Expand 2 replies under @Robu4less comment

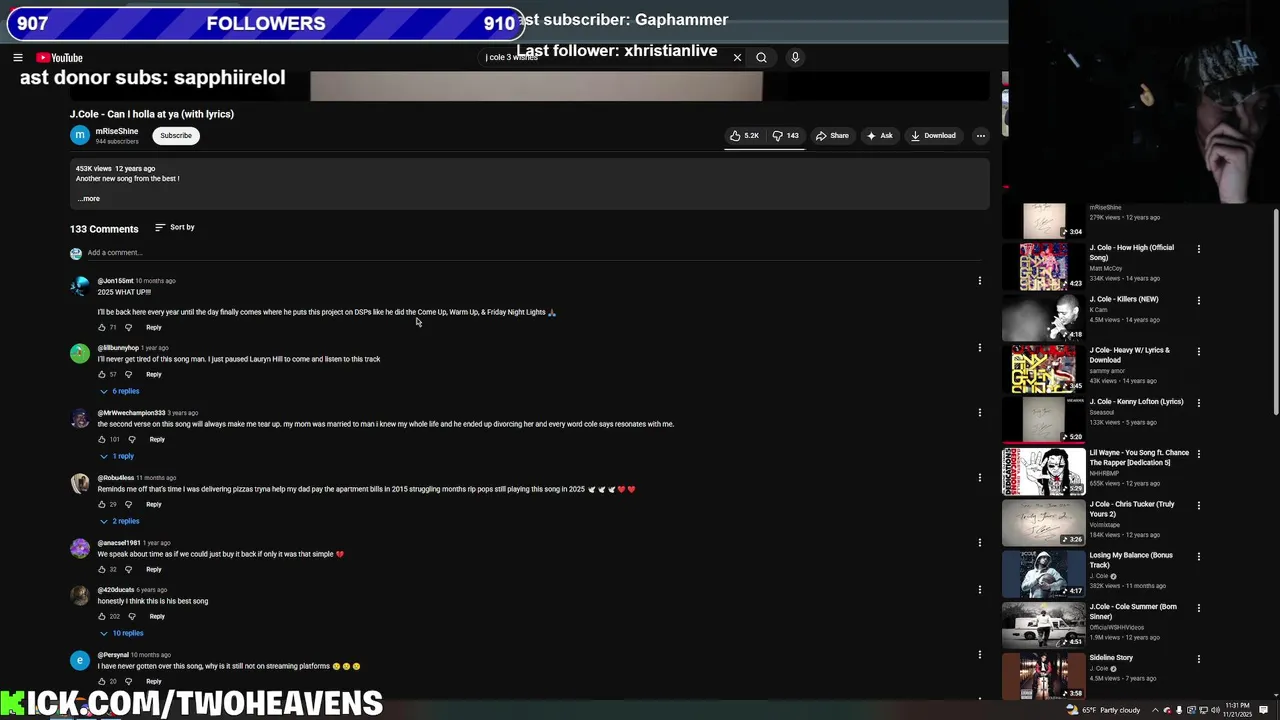[x=120, y=522]
